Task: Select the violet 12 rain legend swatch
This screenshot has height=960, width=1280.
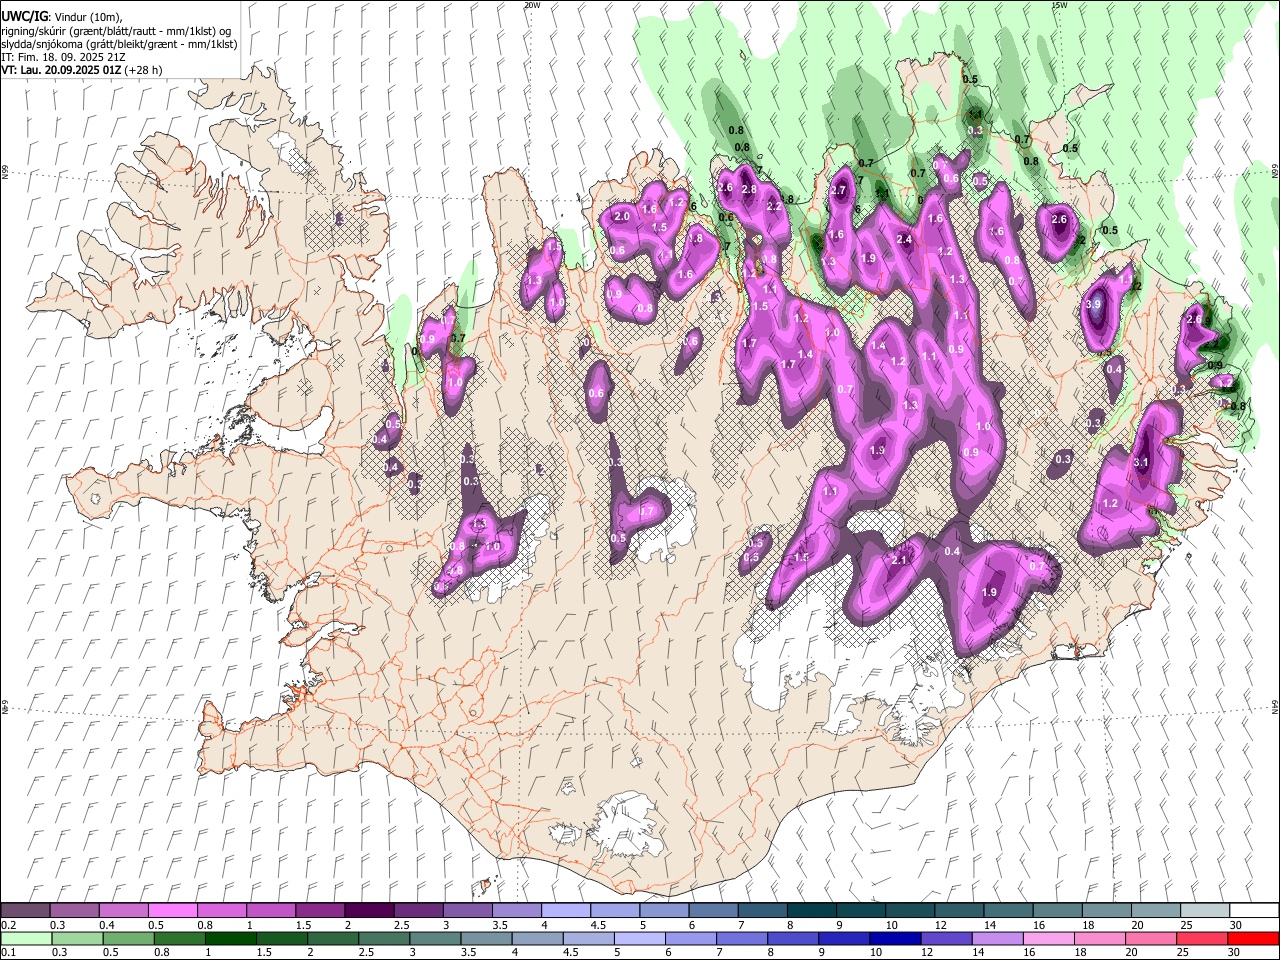Action: tap(946, 938)
